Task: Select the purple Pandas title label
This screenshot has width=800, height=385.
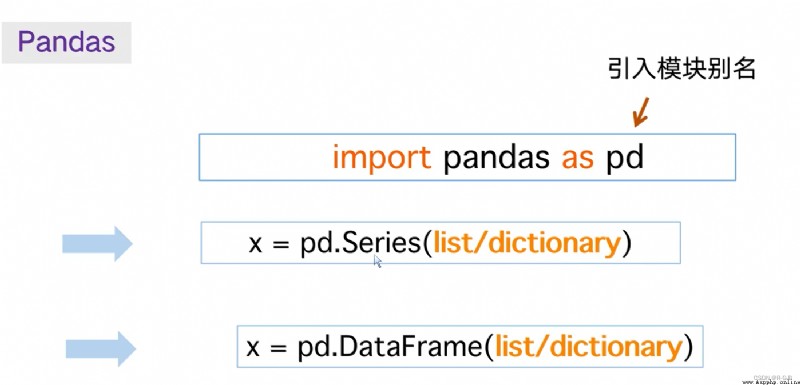Action: click(x=66, y=42)
